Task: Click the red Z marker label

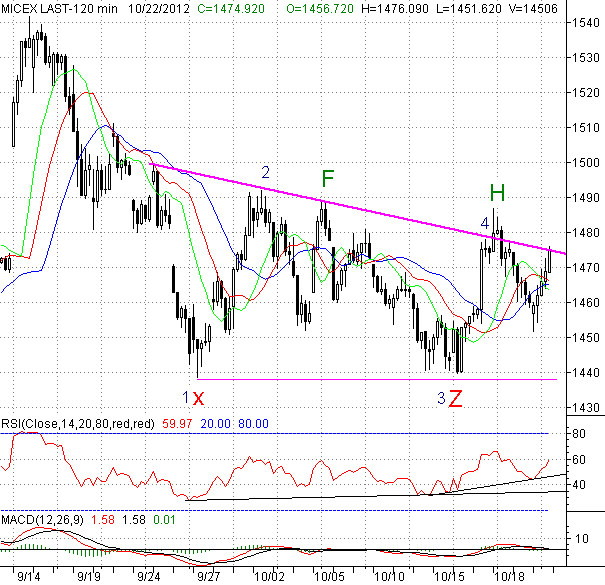Action: [456, 398]
